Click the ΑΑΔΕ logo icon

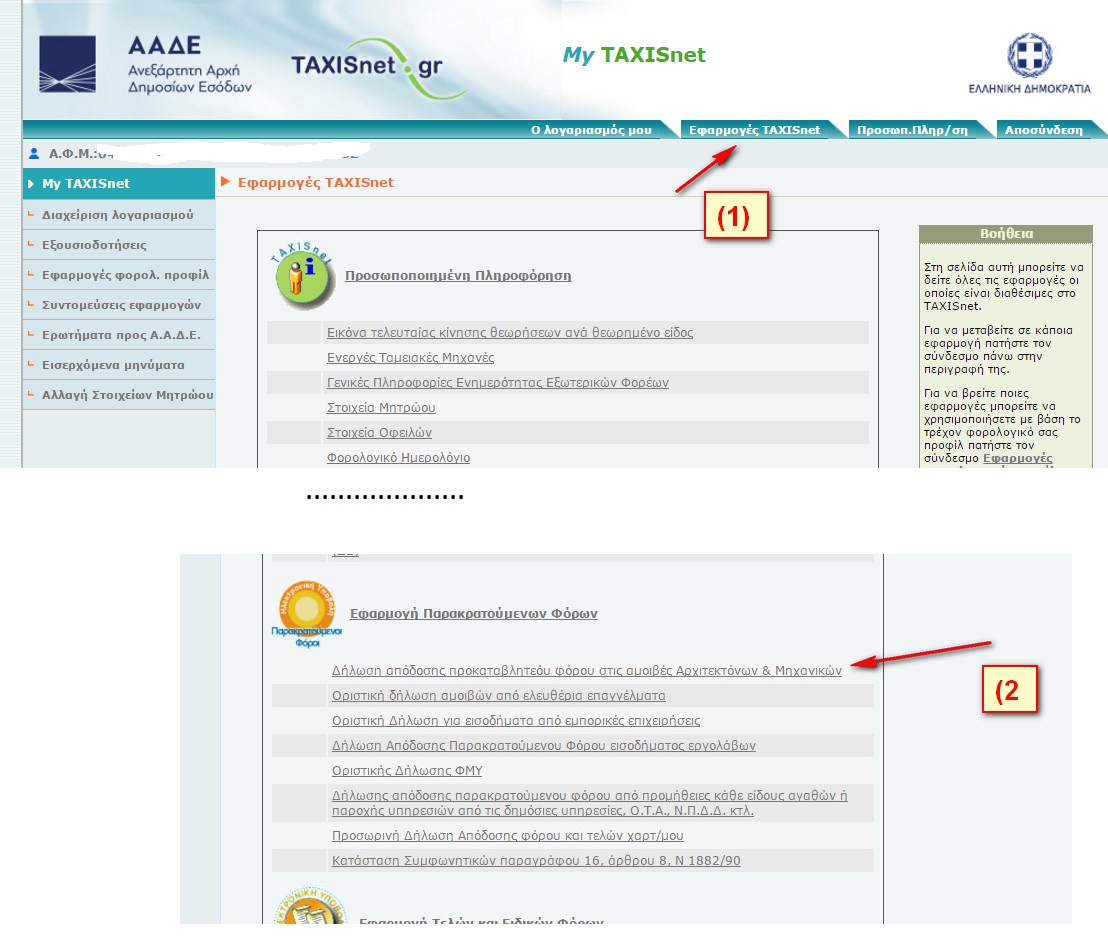pos(67,64)
